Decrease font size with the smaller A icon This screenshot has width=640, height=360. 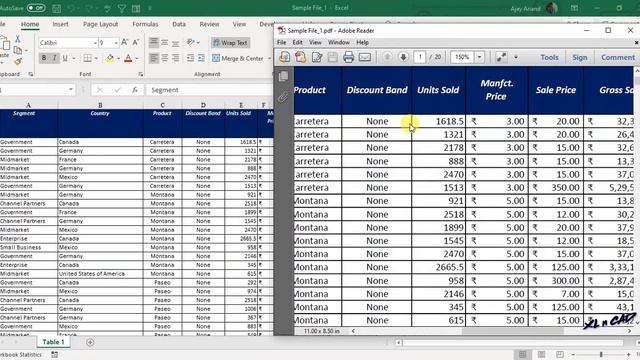pyautogui.click(x=136, y=42)
